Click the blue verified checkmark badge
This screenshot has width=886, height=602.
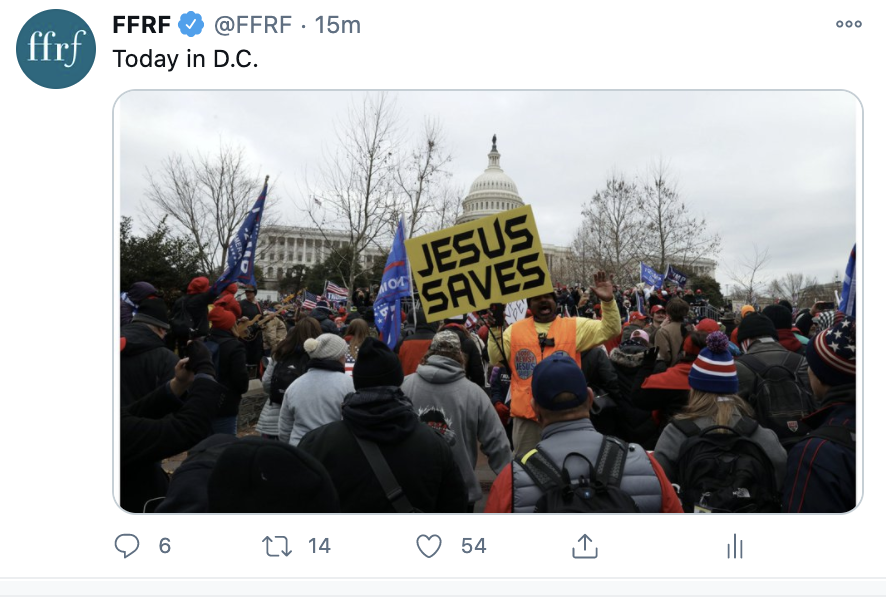[192, 25]
